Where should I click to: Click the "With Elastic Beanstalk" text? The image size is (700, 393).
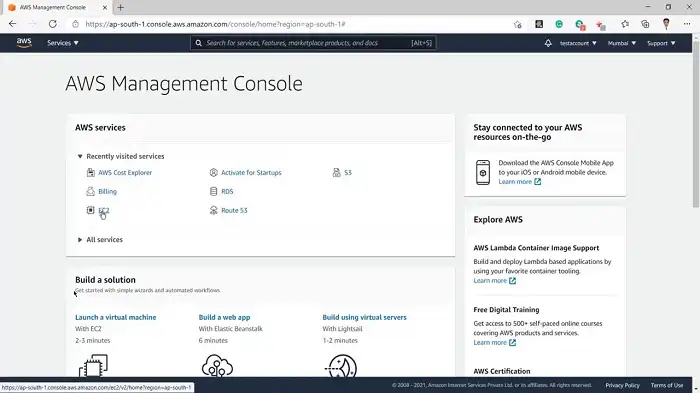[x=230, y=329]
